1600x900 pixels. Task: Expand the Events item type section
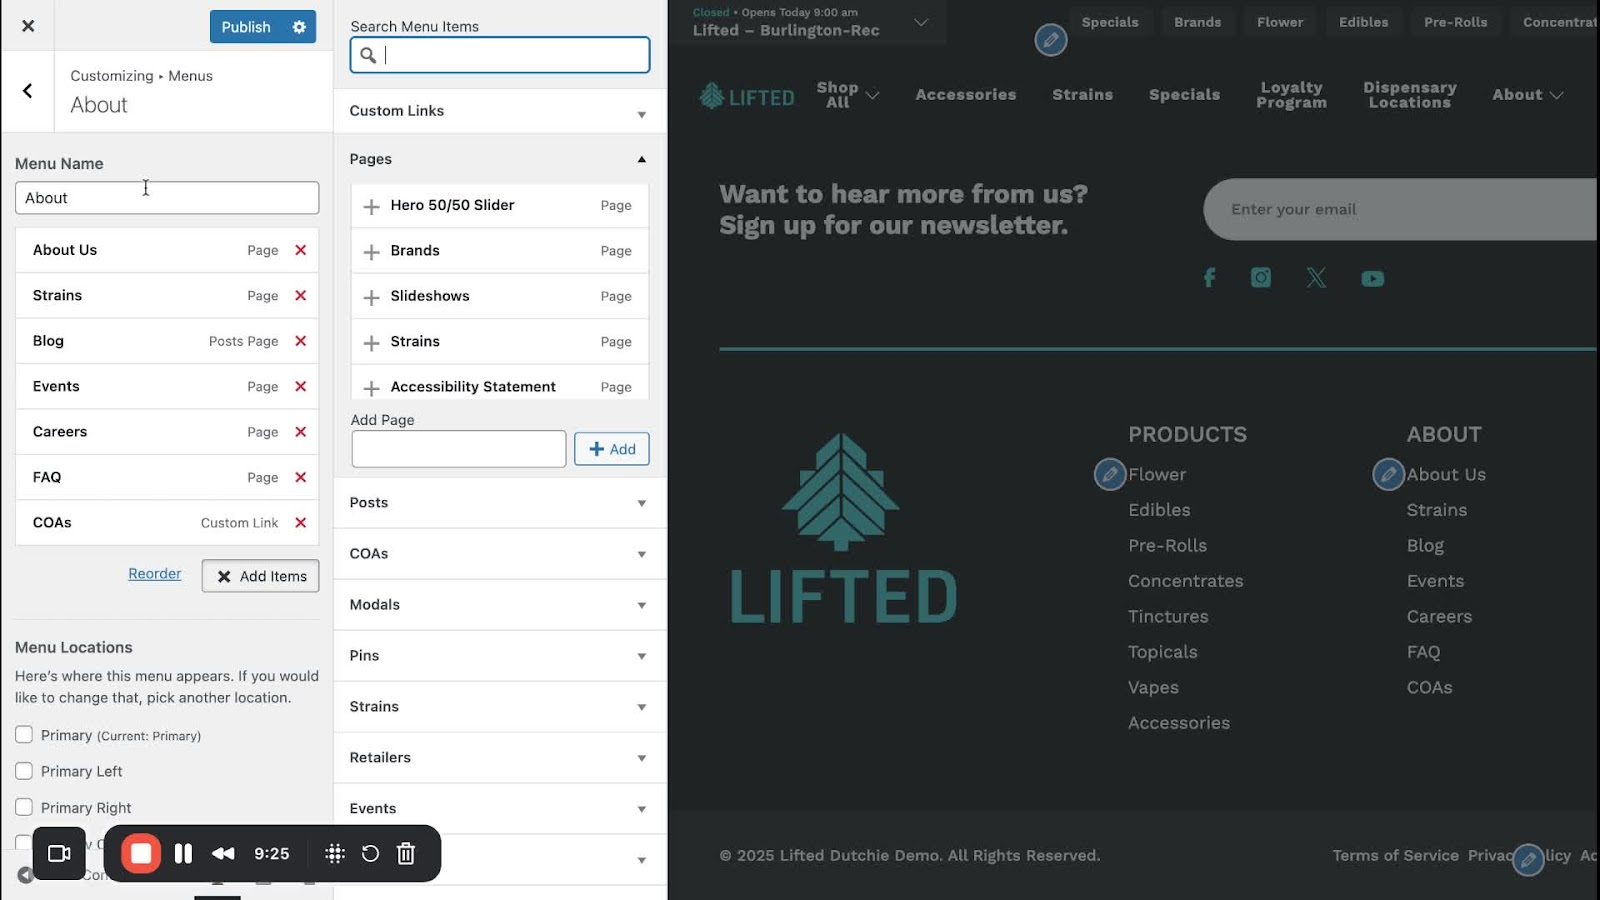tap(500, 809)
